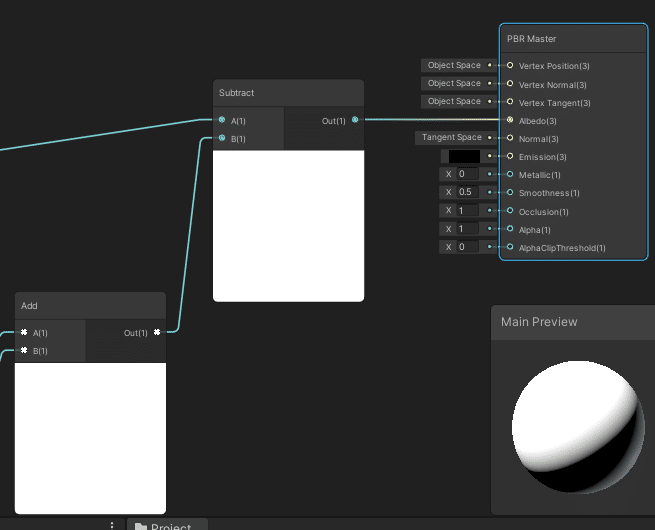
Task: Click the Alpha(1) input port
Action: [x=510, y=229]
